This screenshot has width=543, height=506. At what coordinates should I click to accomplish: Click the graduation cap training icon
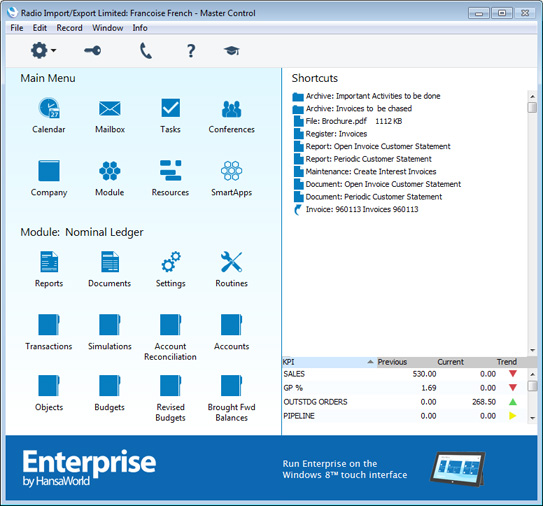[x=231, y=51]
